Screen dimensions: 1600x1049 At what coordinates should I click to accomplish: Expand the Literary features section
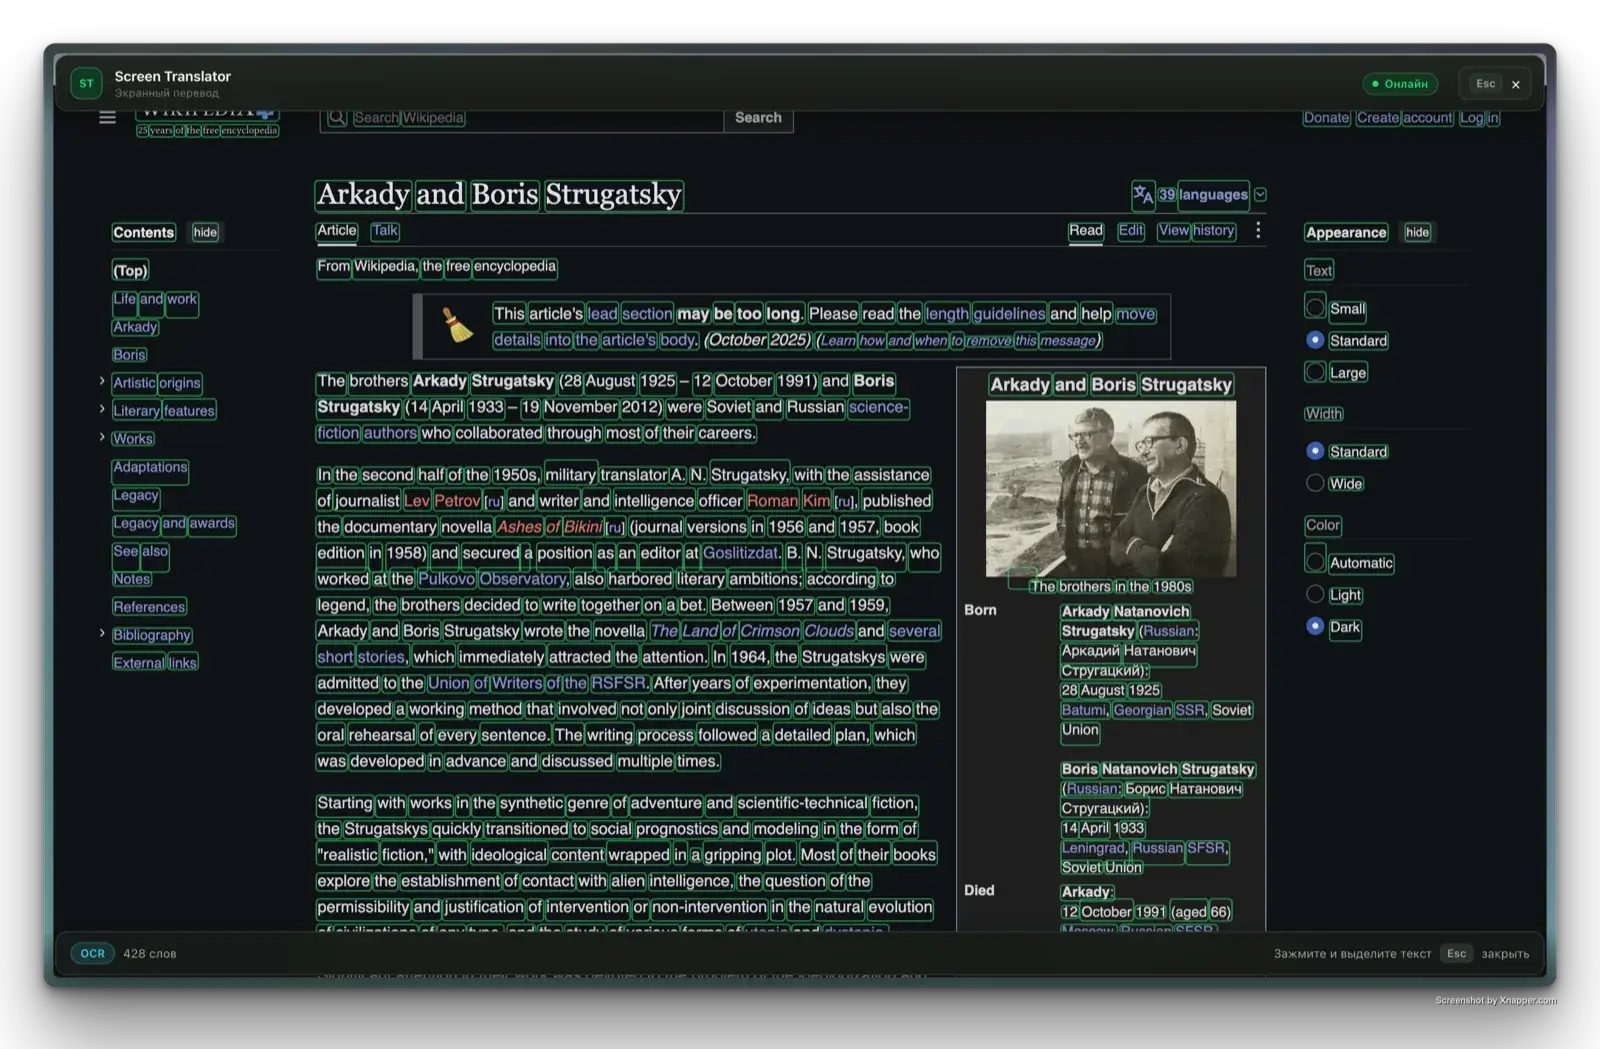coord(102,409)
